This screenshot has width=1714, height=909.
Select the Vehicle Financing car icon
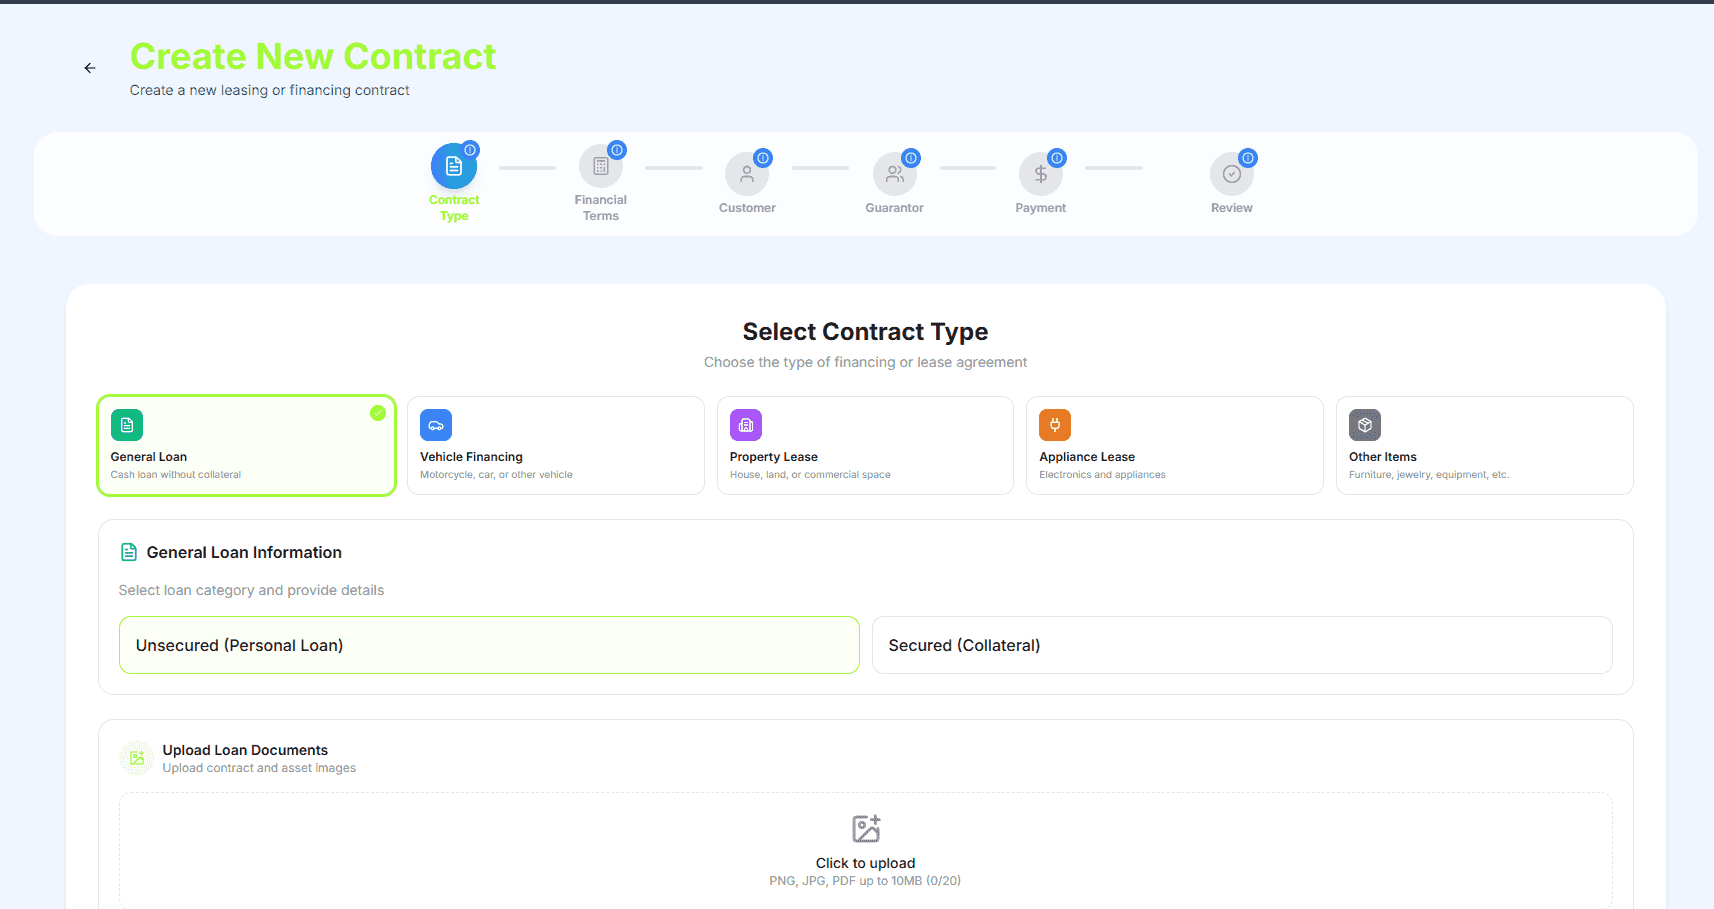[436, 425]
